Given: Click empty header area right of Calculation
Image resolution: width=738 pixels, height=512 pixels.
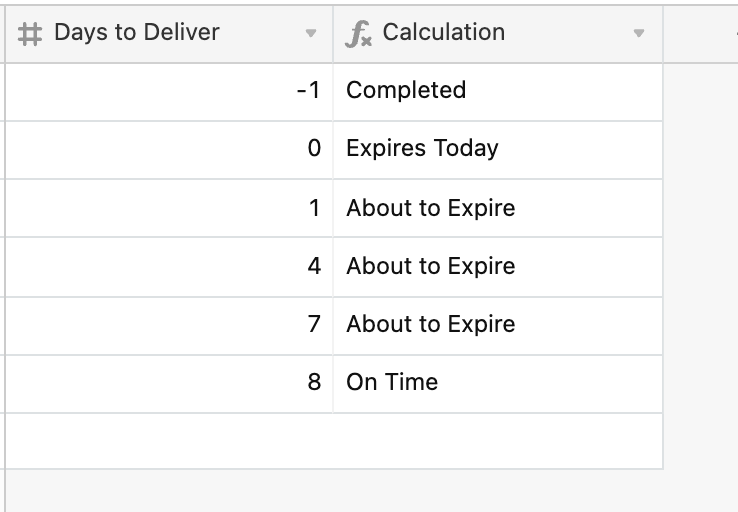Looking at the screenshot, I should [701, 34].
